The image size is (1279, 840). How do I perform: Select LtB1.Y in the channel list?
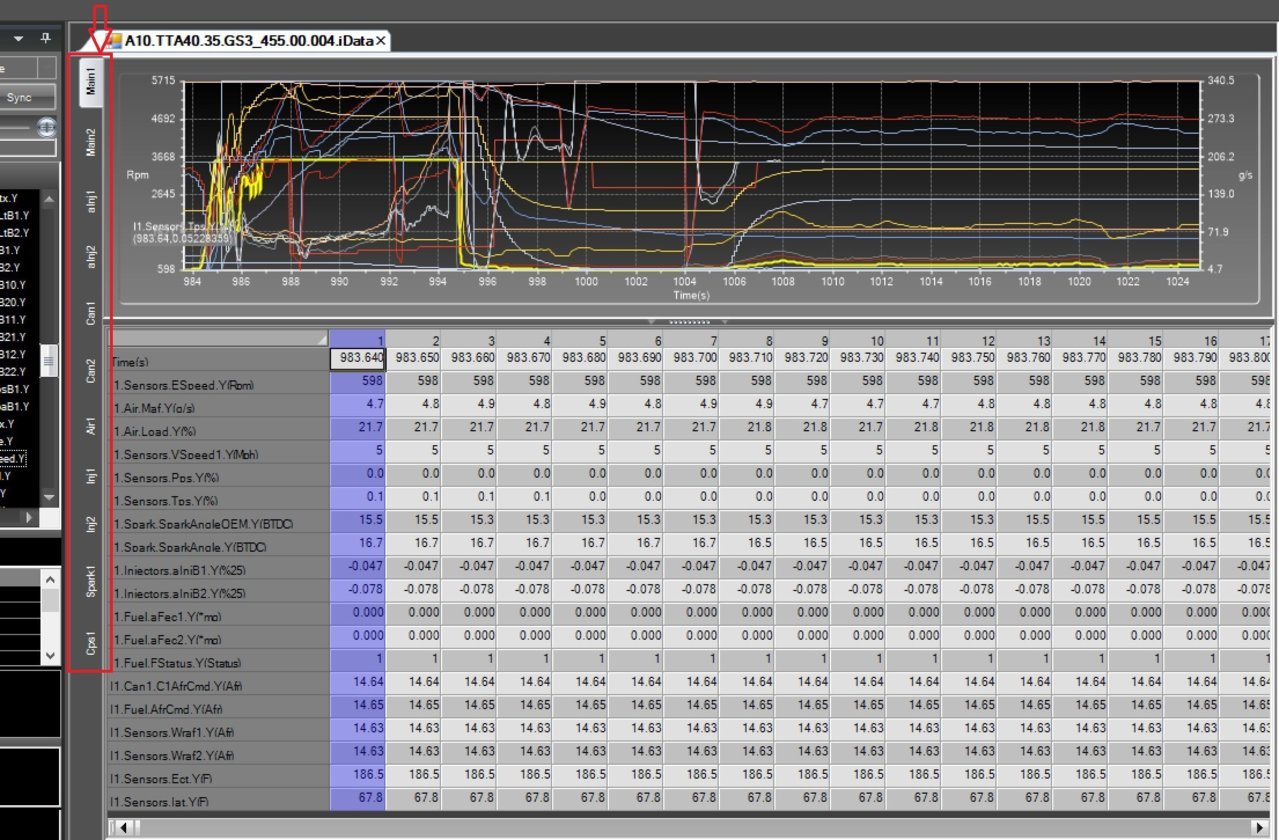pos(16,215)
